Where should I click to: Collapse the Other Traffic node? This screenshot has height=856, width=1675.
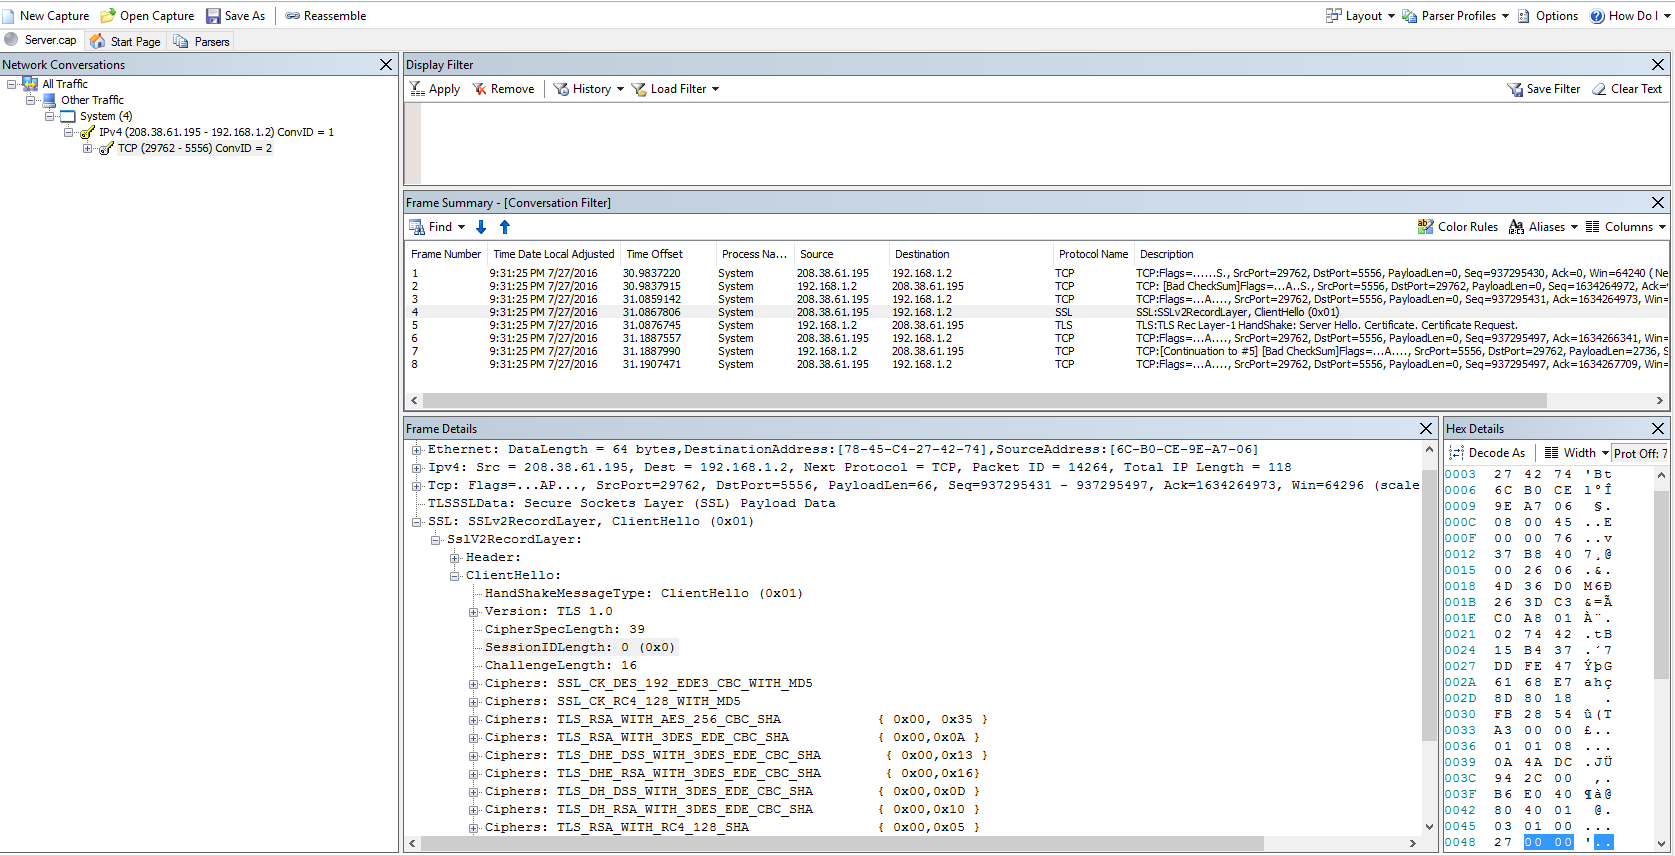[x=31, y=100]
